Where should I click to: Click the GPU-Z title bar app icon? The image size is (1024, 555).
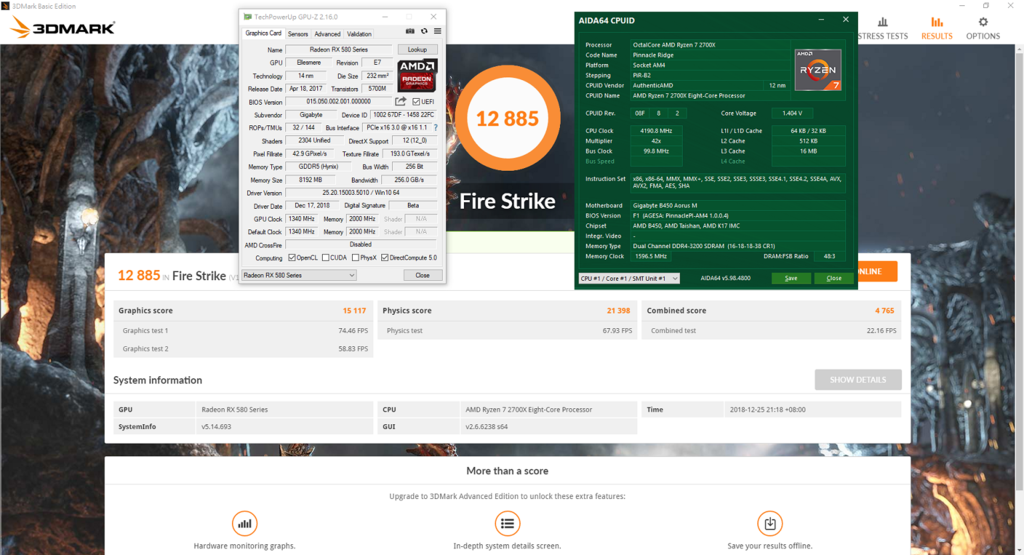[248, 16]
